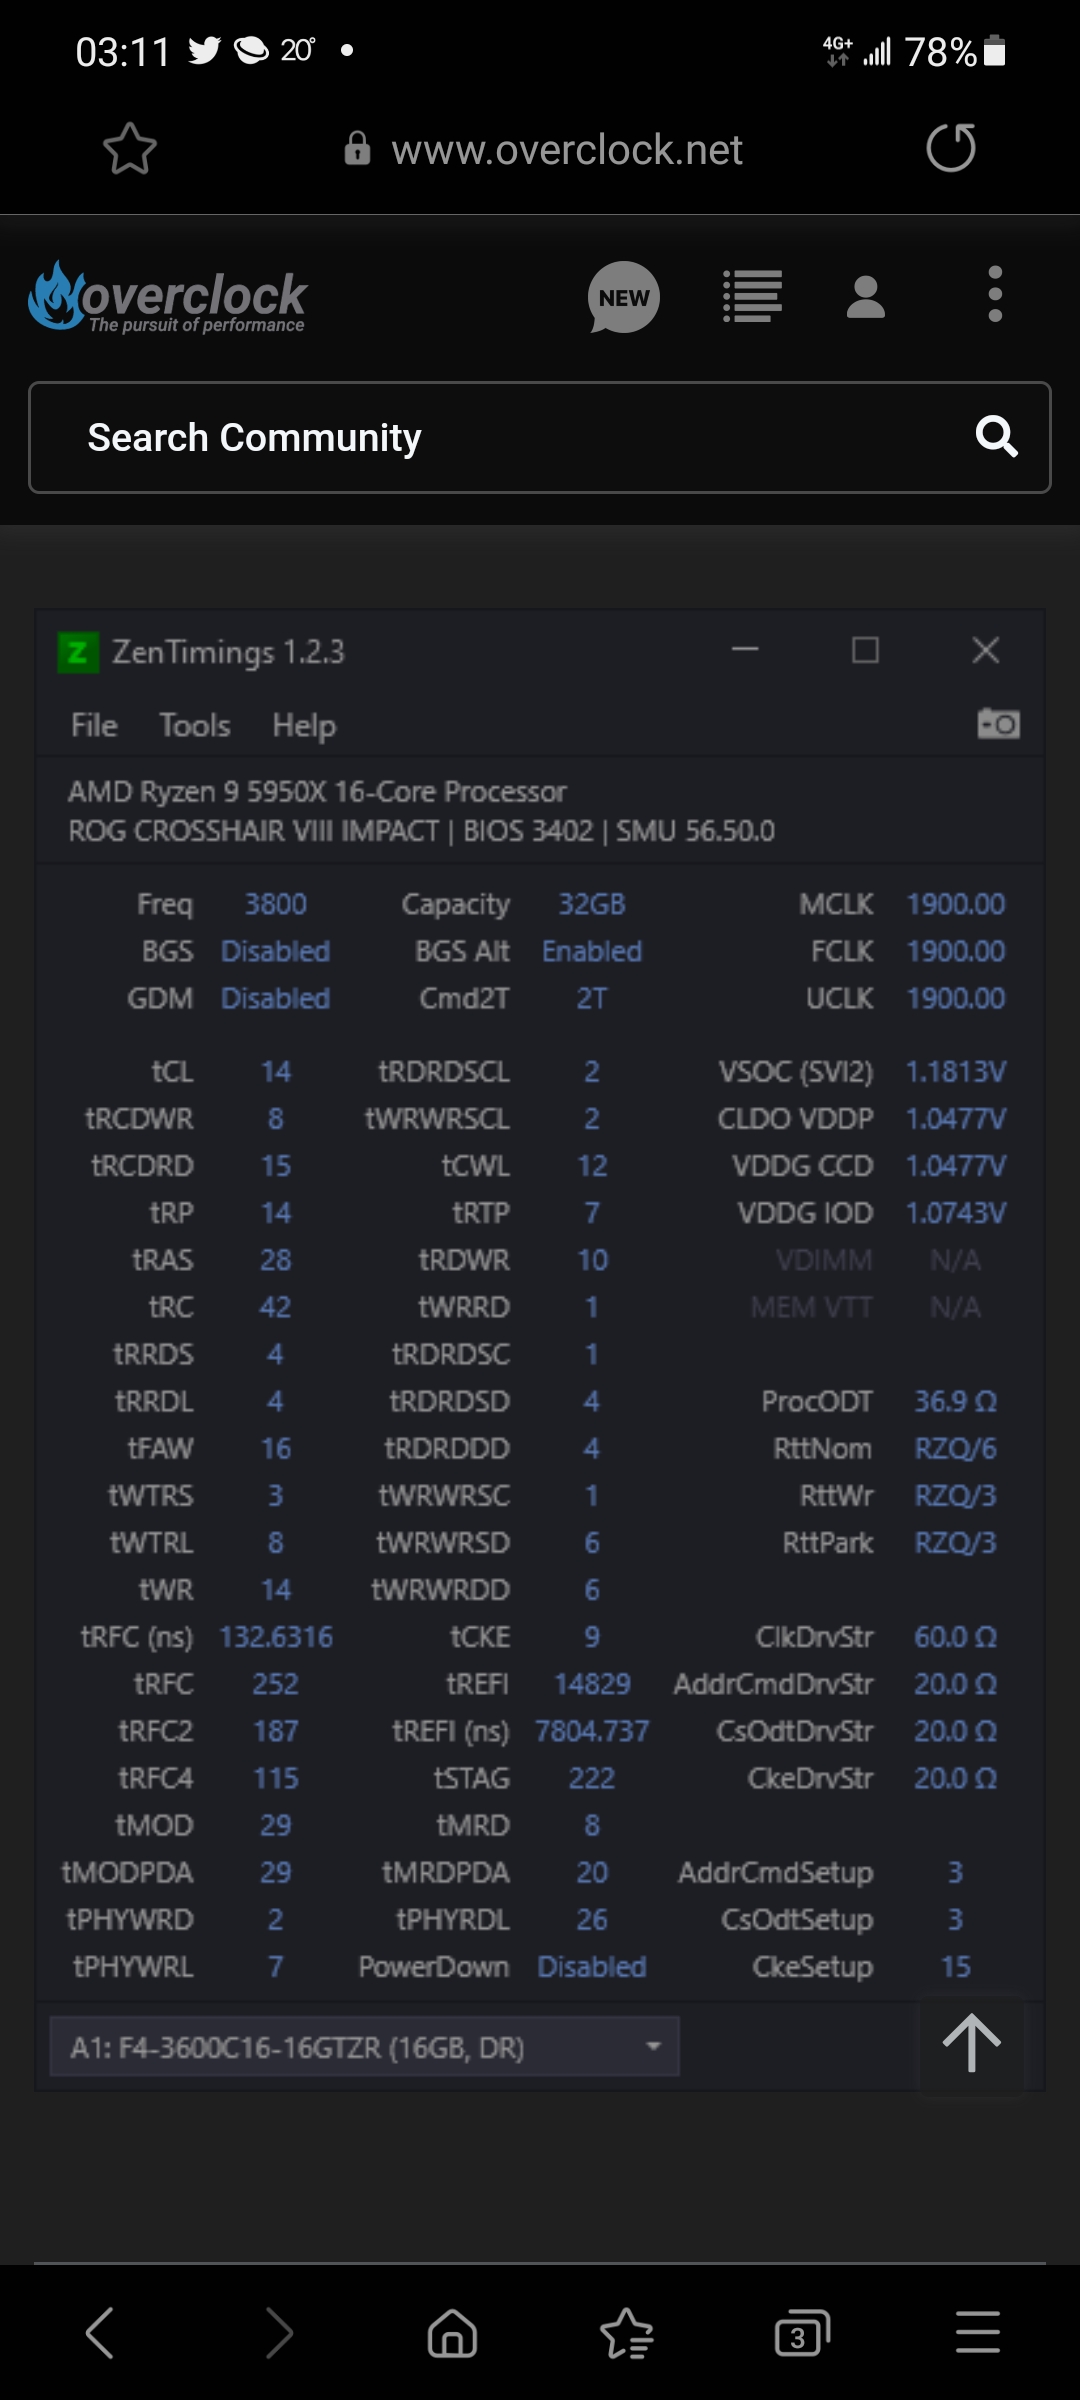Click the BGS Alt value Enabled
The width and height of the screenshot is (1080, 2400).
[592, 951]
